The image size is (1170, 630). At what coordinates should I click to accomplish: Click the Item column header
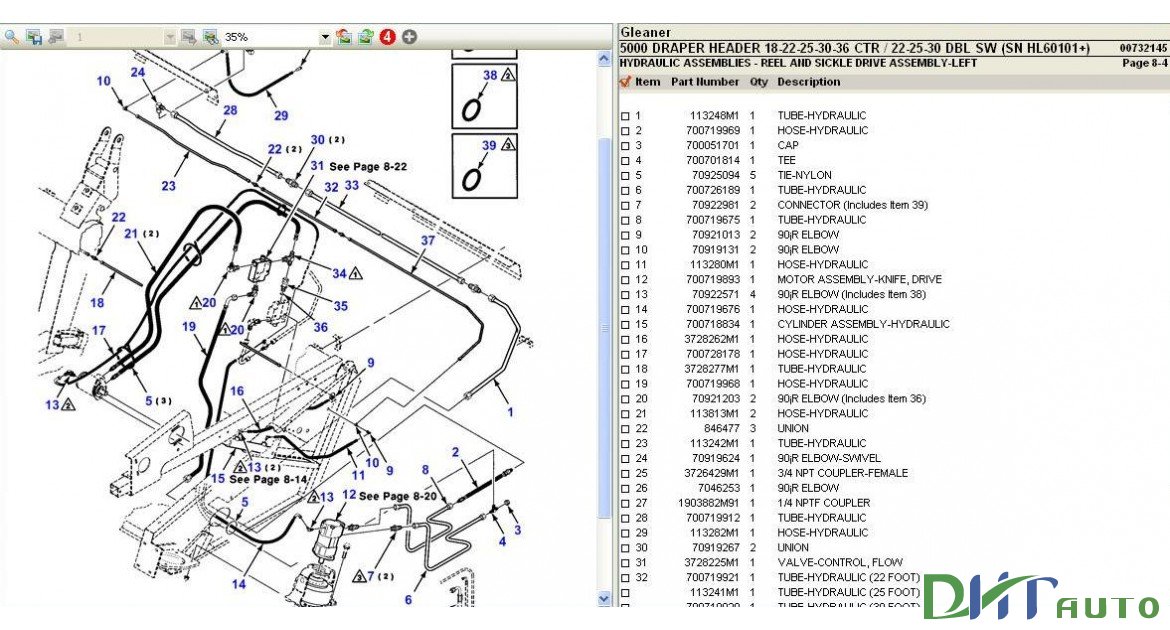click(648, 81)
